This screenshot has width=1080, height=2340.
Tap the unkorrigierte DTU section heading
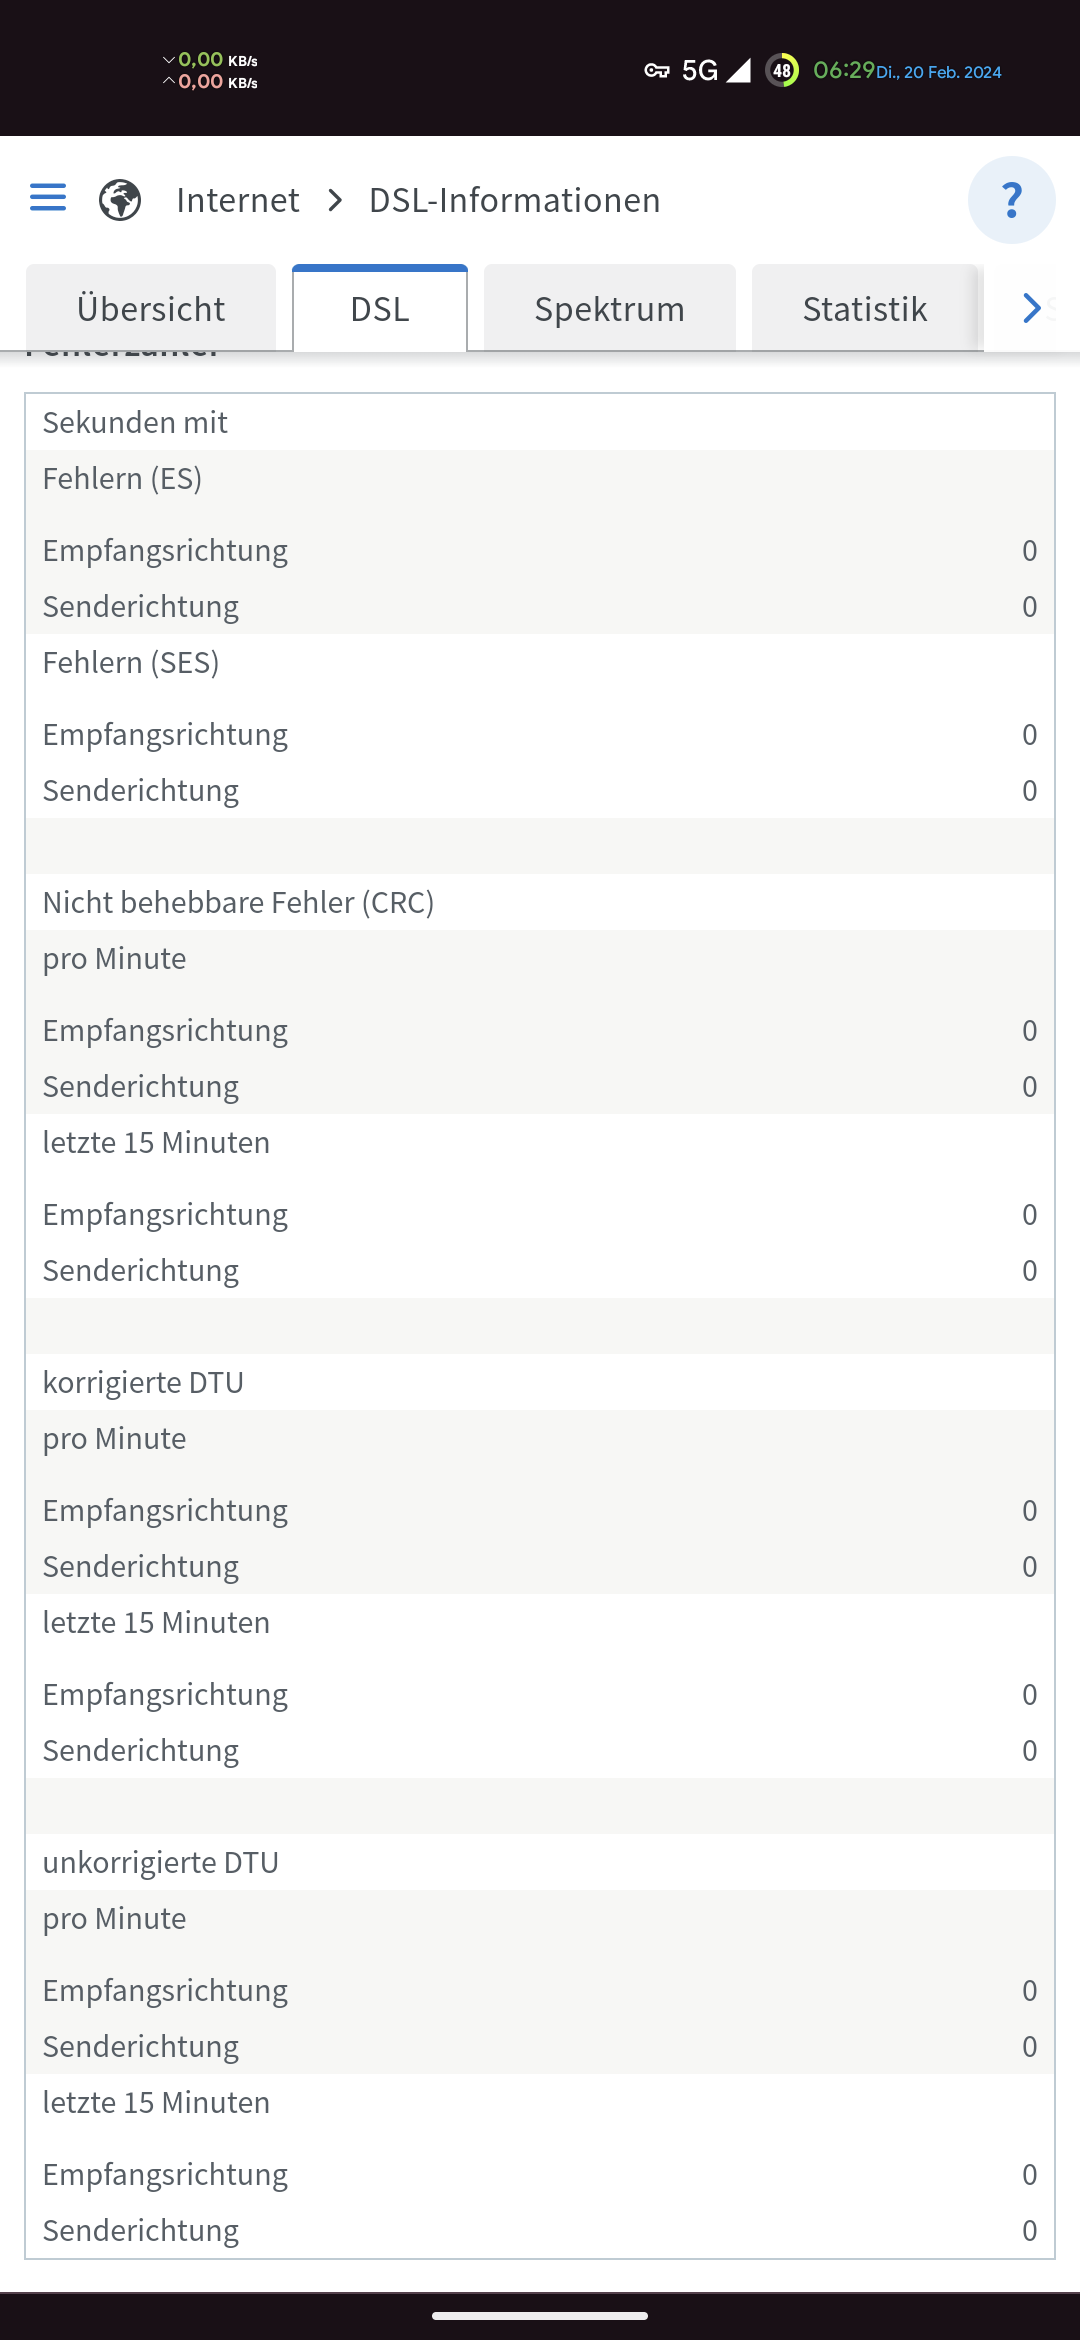(x=161, y=1862)
